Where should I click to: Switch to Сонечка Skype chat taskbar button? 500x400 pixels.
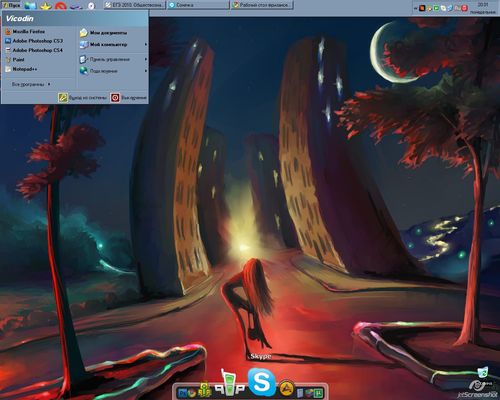(x=198, y=5)
